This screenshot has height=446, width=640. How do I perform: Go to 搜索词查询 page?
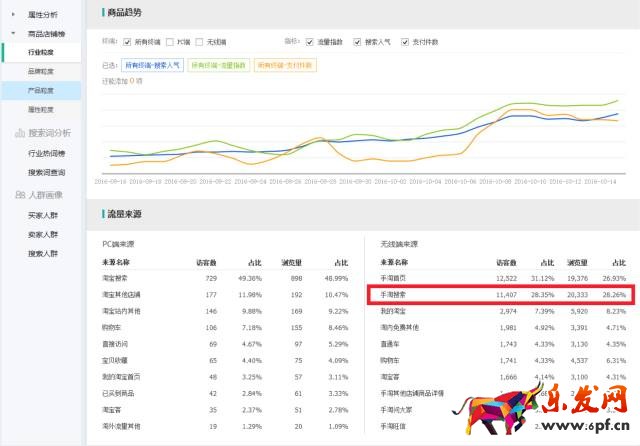(46, 172)
